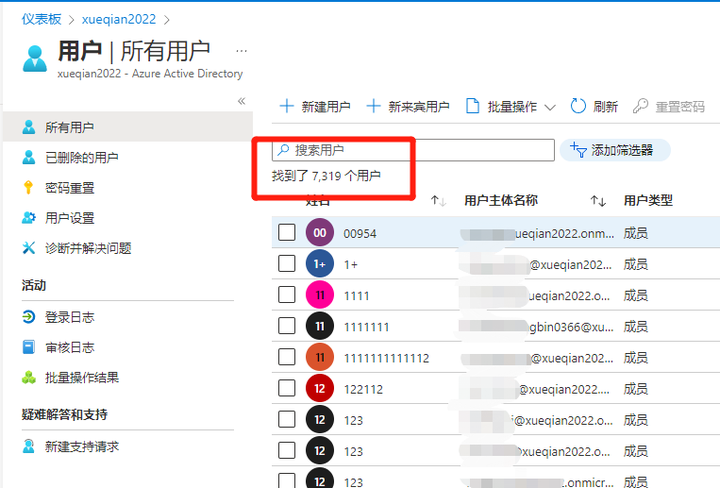The width and height of the screenshot is (720, 488).
Task: Click the 新建用户 label
Action: click(x=326, y=107)
